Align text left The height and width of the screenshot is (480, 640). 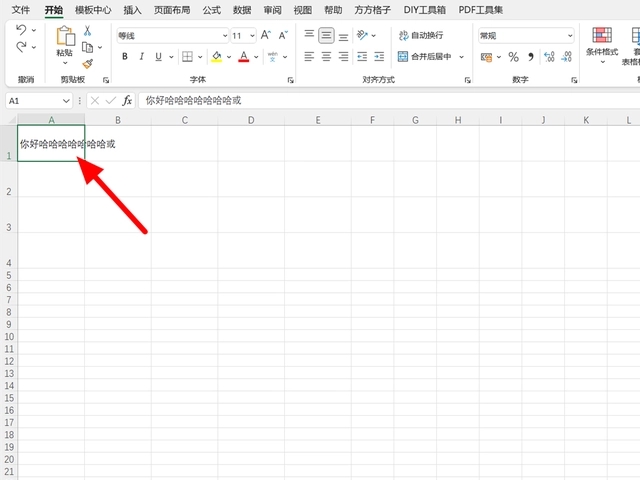click(309, 57)
